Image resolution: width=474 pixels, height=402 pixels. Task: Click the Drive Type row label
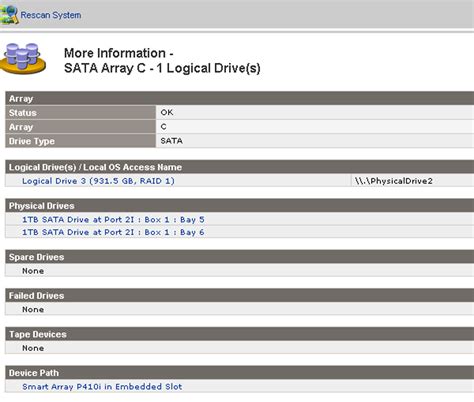pyautogui.click(x=81, y=141)
